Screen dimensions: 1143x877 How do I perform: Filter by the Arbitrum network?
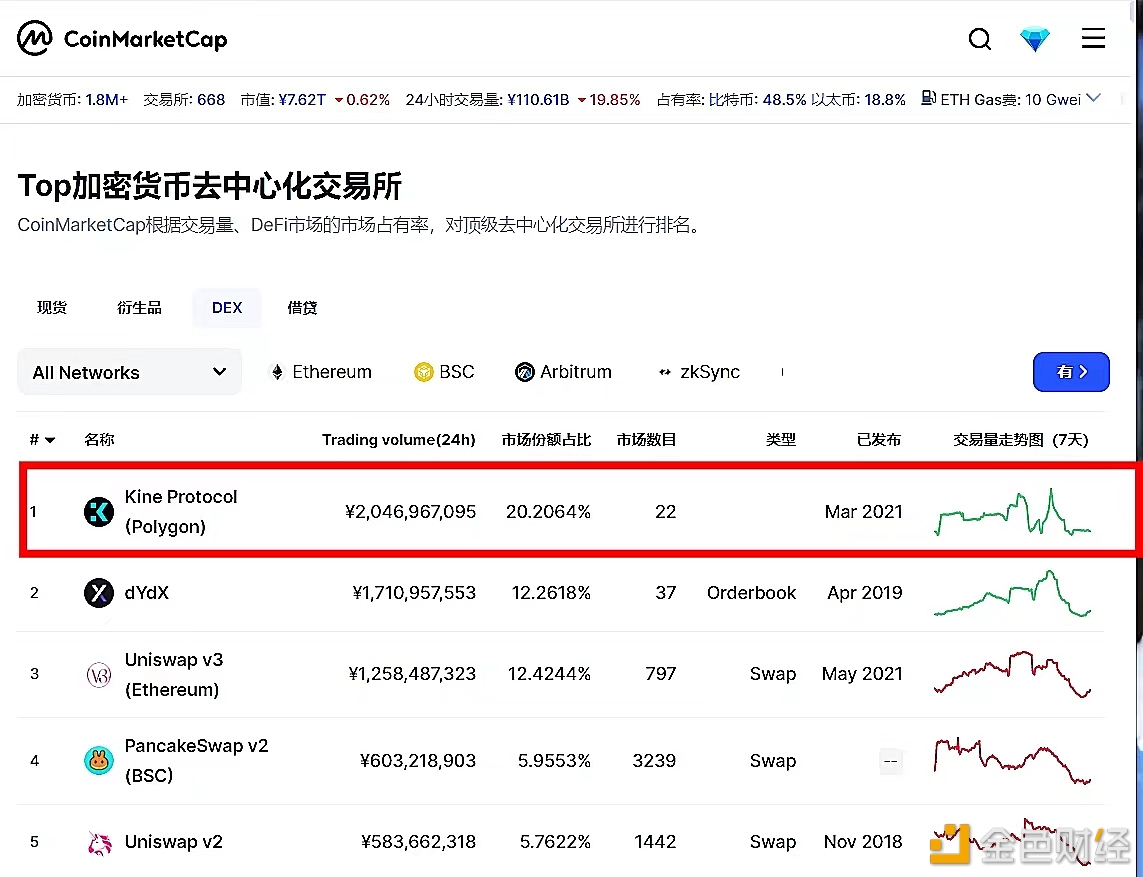[563, 373]
